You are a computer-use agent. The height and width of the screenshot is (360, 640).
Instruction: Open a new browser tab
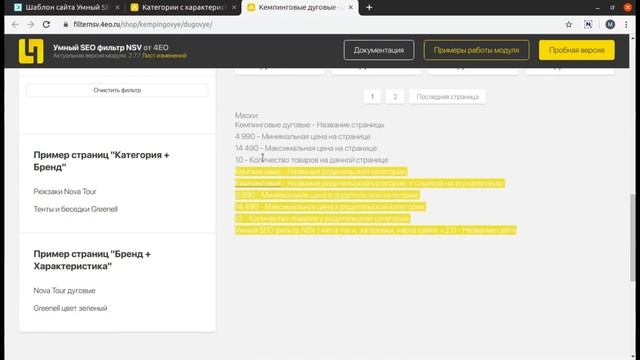(x=369, y=7)
